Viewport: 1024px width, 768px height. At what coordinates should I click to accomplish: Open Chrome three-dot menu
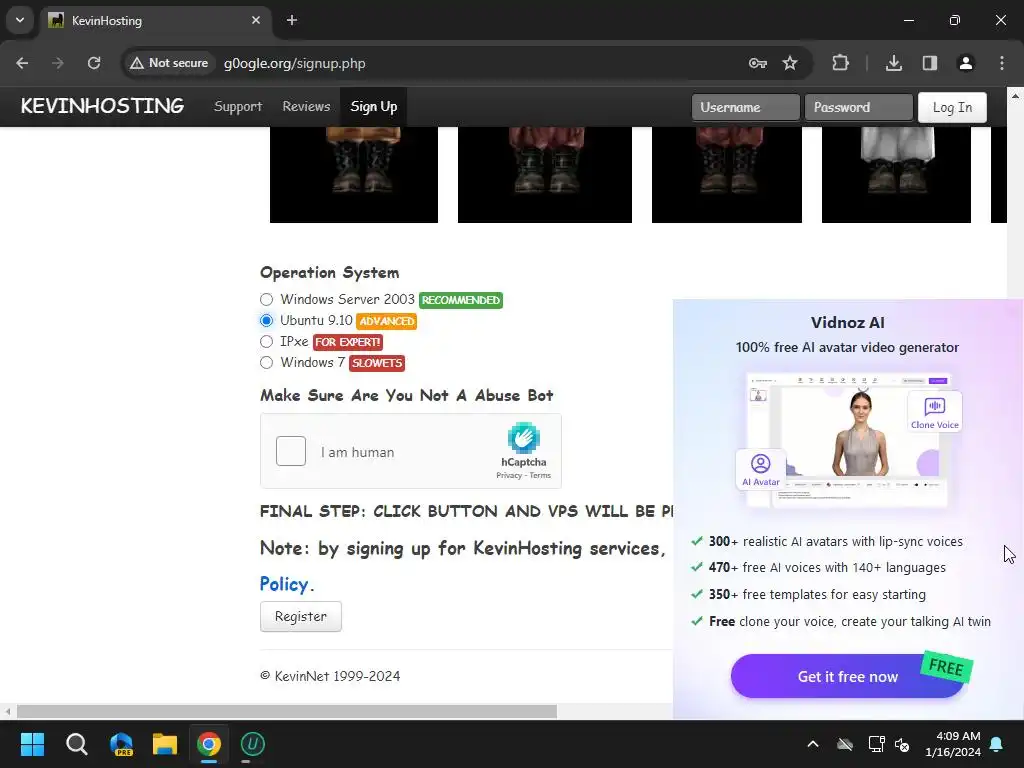coord(1002,63)
